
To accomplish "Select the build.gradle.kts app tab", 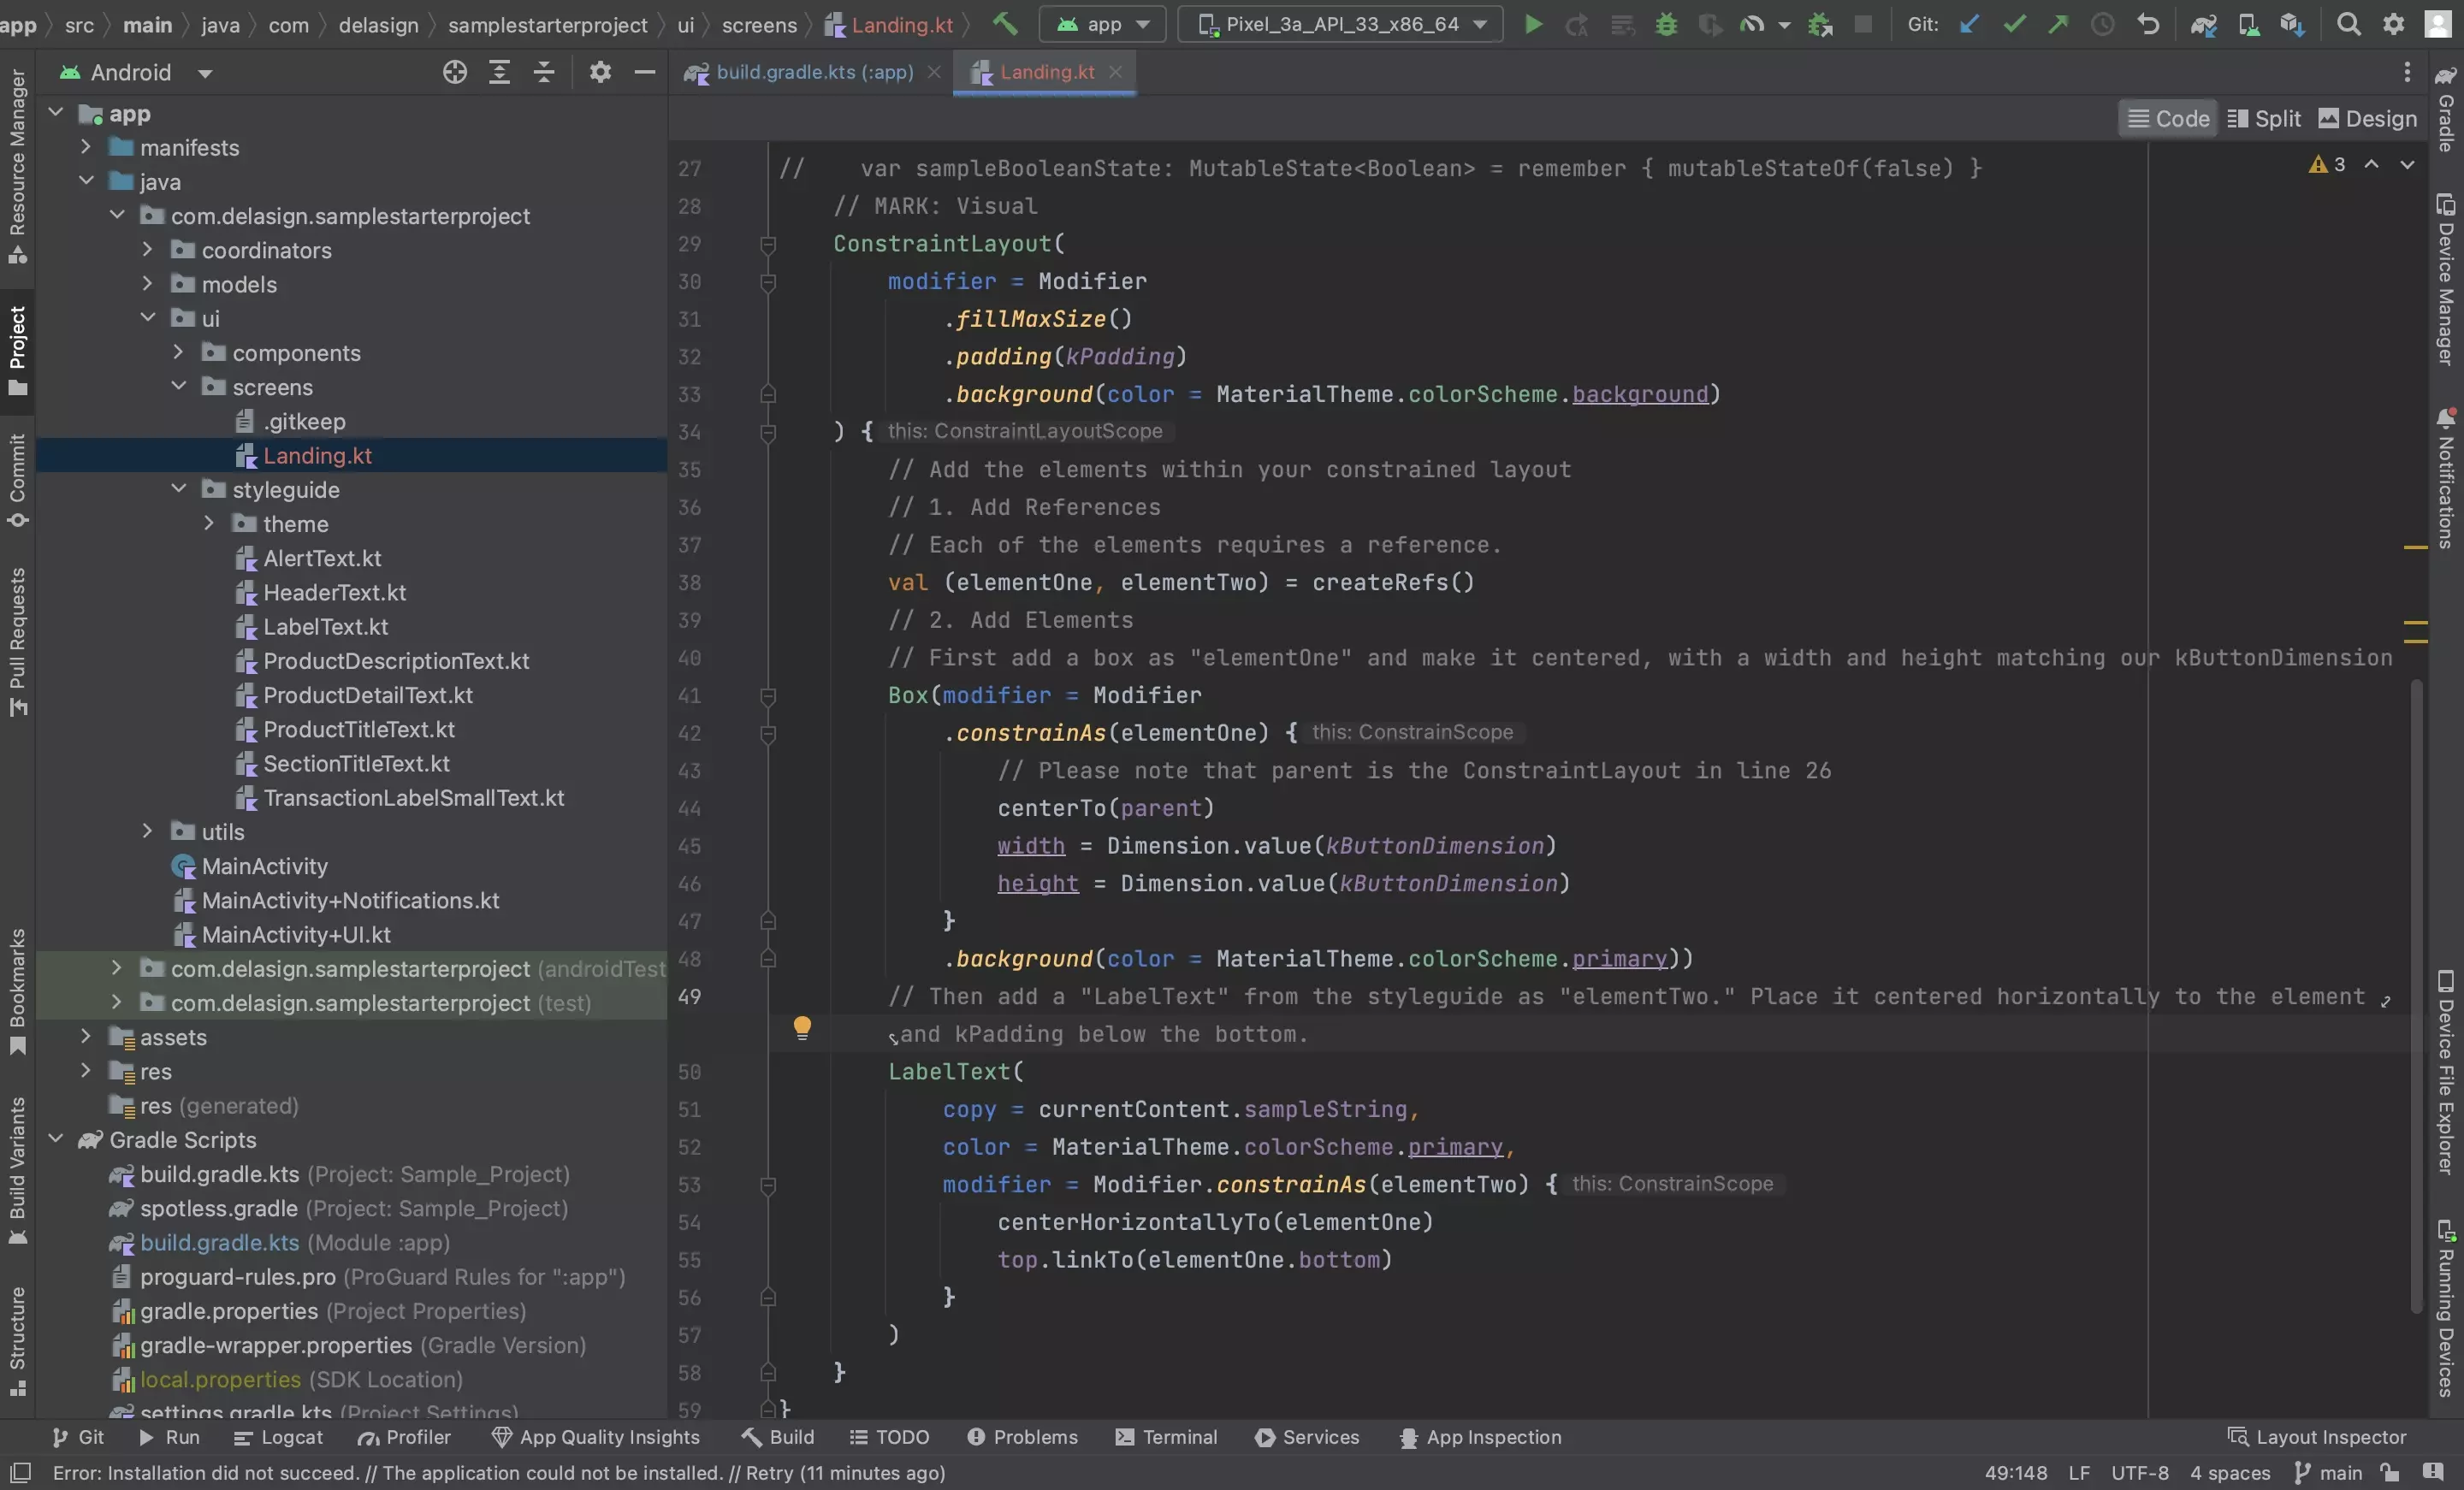I will pyautogui.click(x=809, y=72).
